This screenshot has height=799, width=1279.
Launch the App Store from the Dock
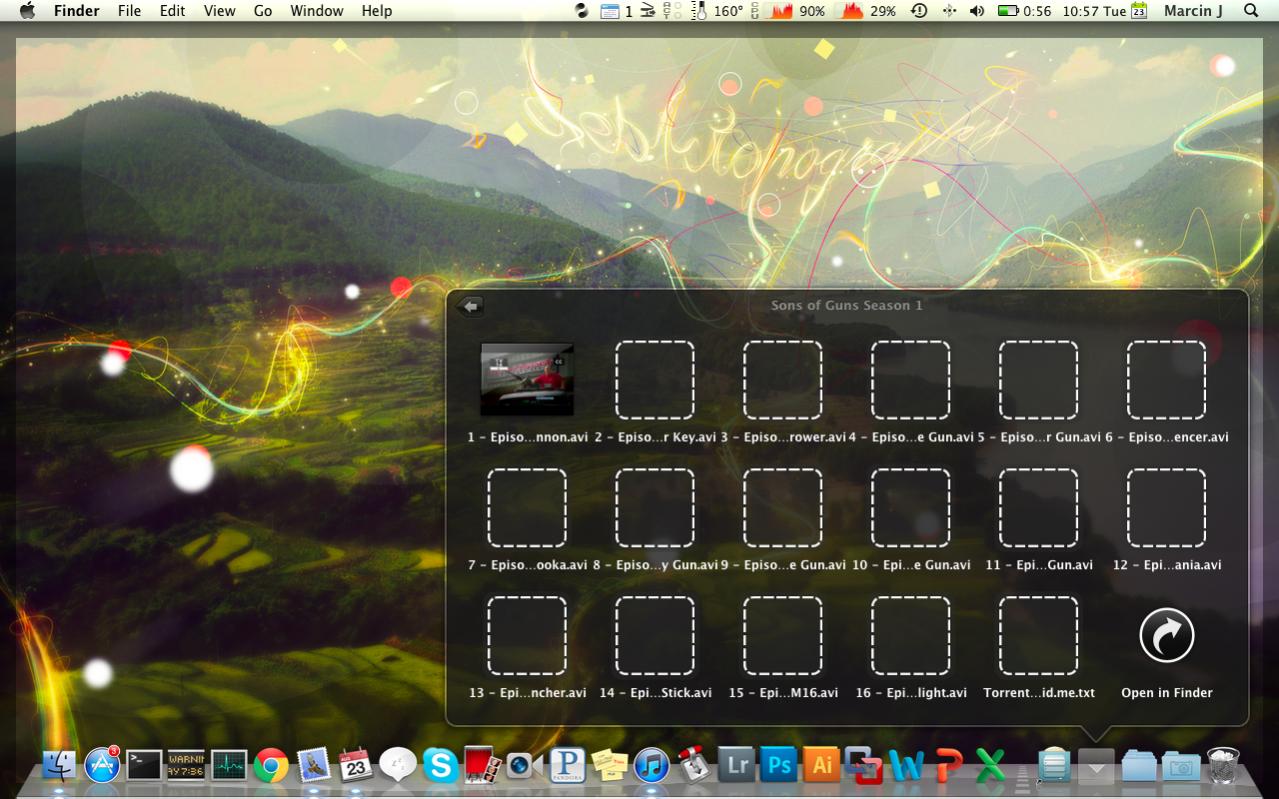pos(102,765)
